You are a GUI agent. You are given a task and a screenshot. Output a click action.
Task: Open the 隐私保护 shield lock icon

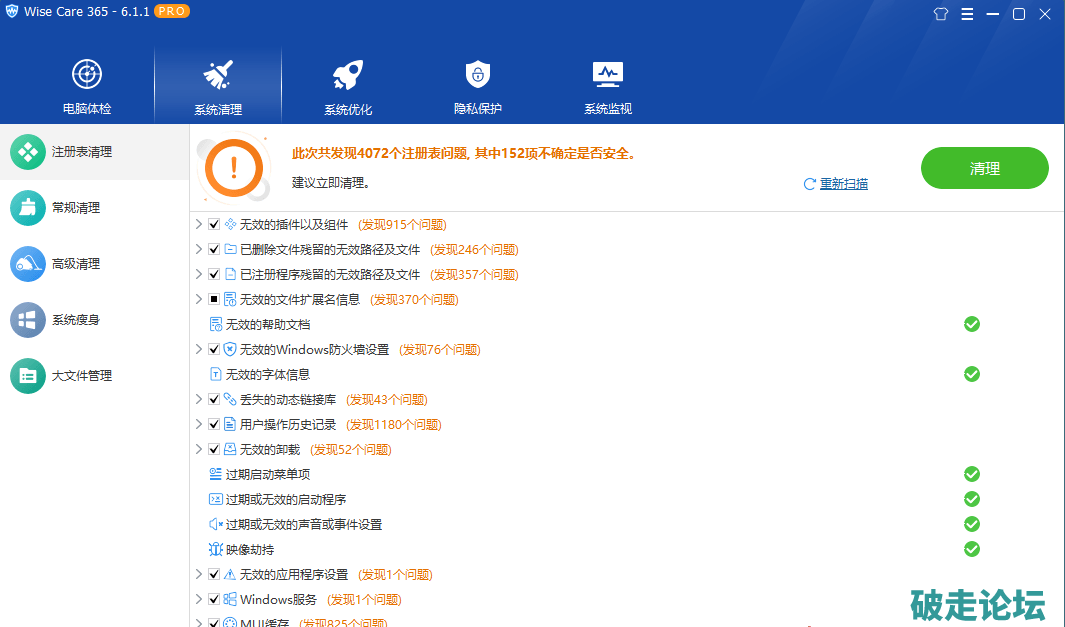click(477, 74)
